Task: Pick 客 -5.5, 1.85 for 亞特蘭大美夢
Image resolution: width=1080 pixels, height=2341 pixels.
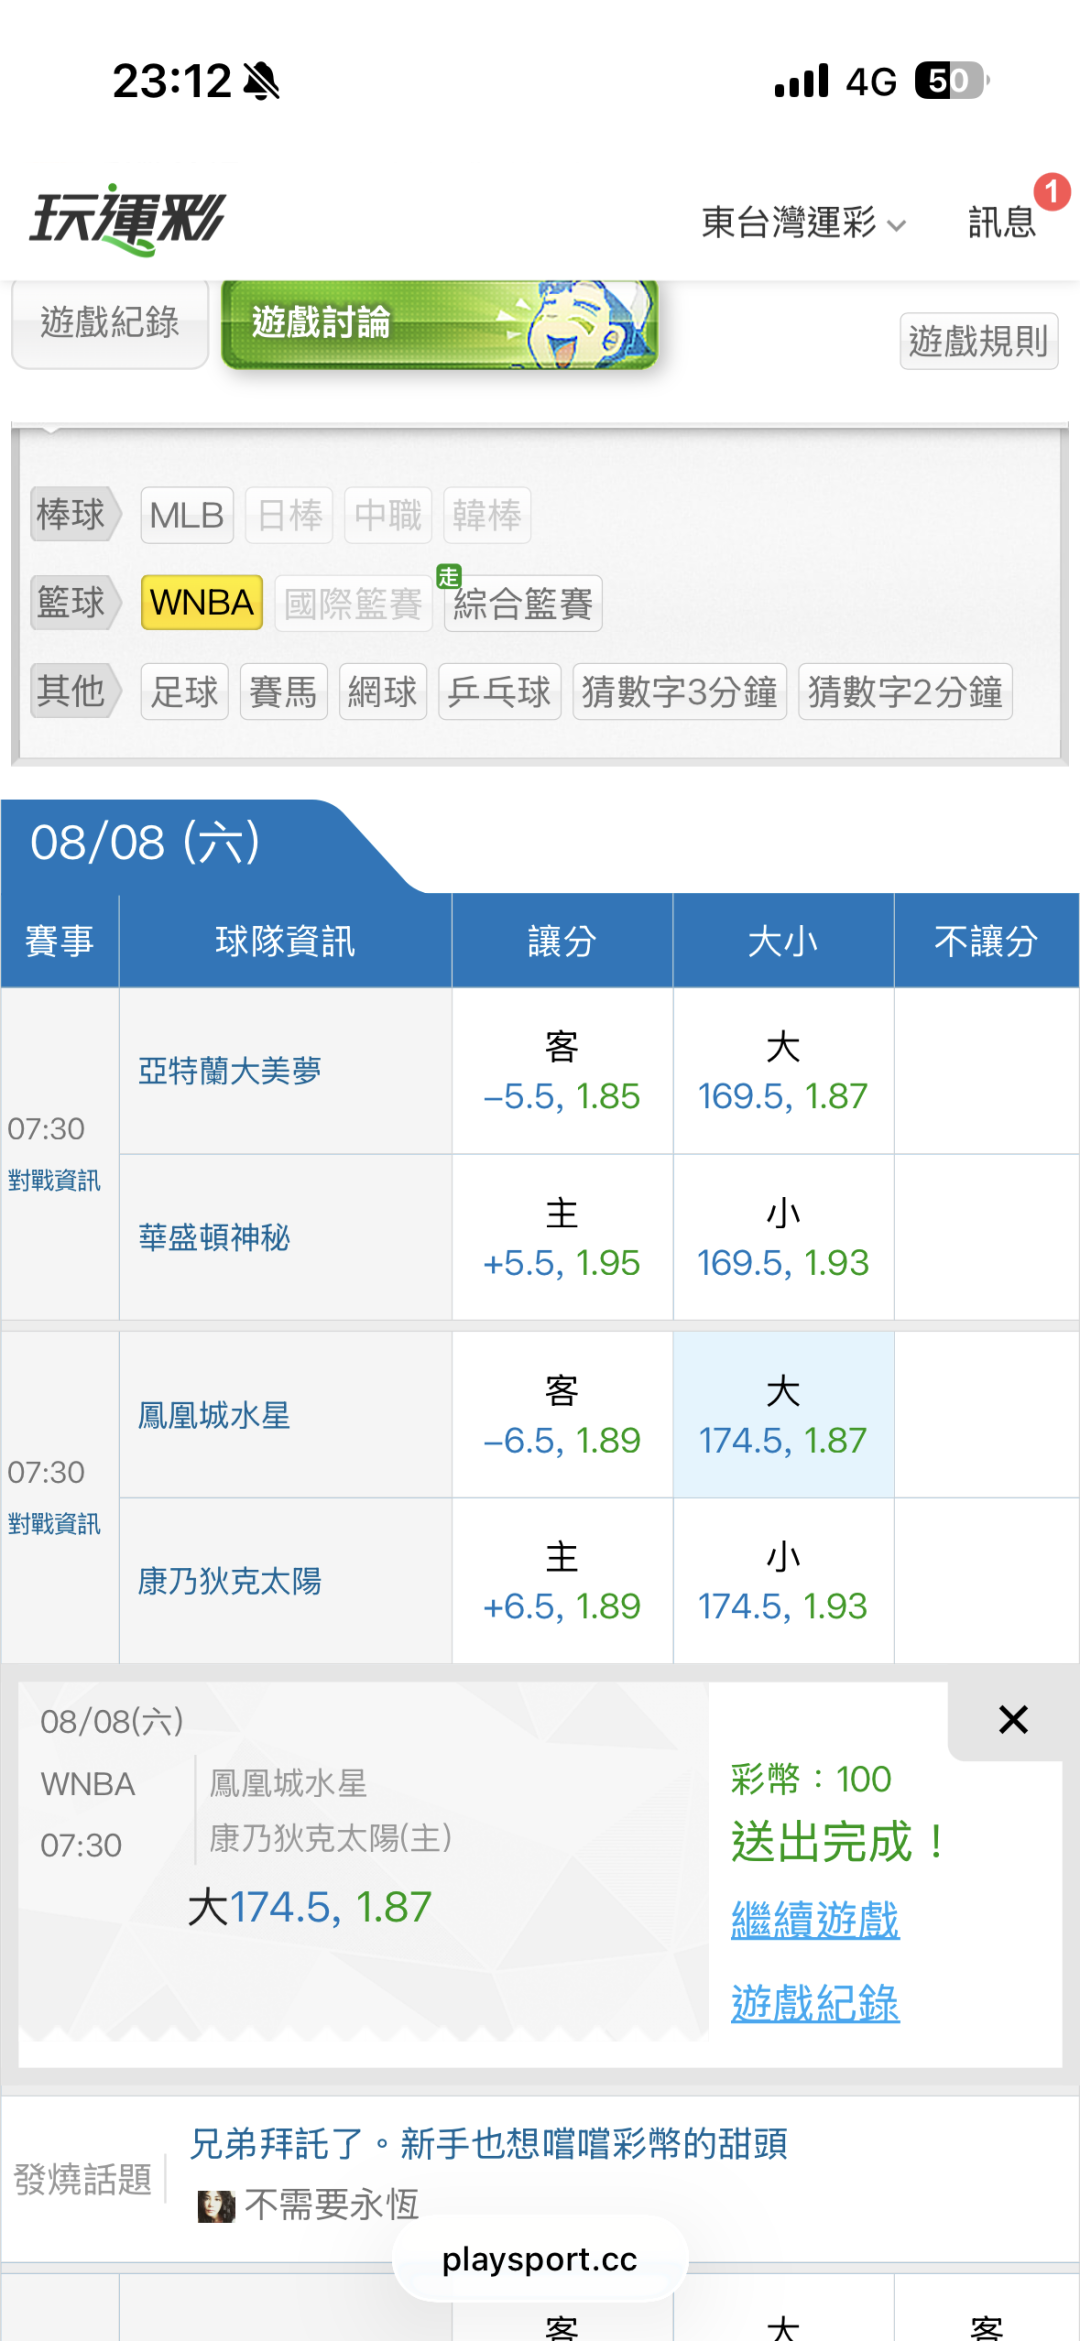Action: coord(562,1071)
